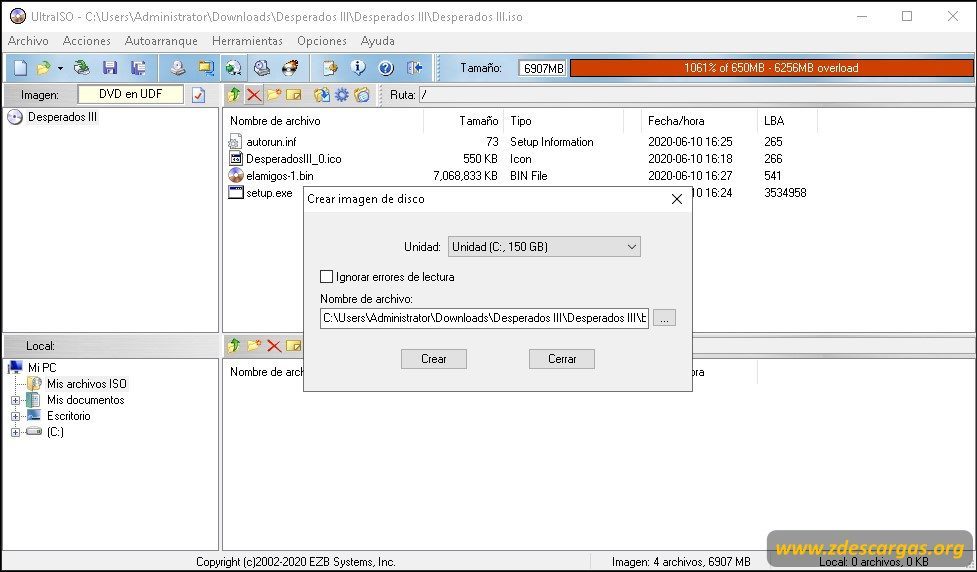
Task: Click the Mount to virtual drive icon
Action: click(262, 68)
